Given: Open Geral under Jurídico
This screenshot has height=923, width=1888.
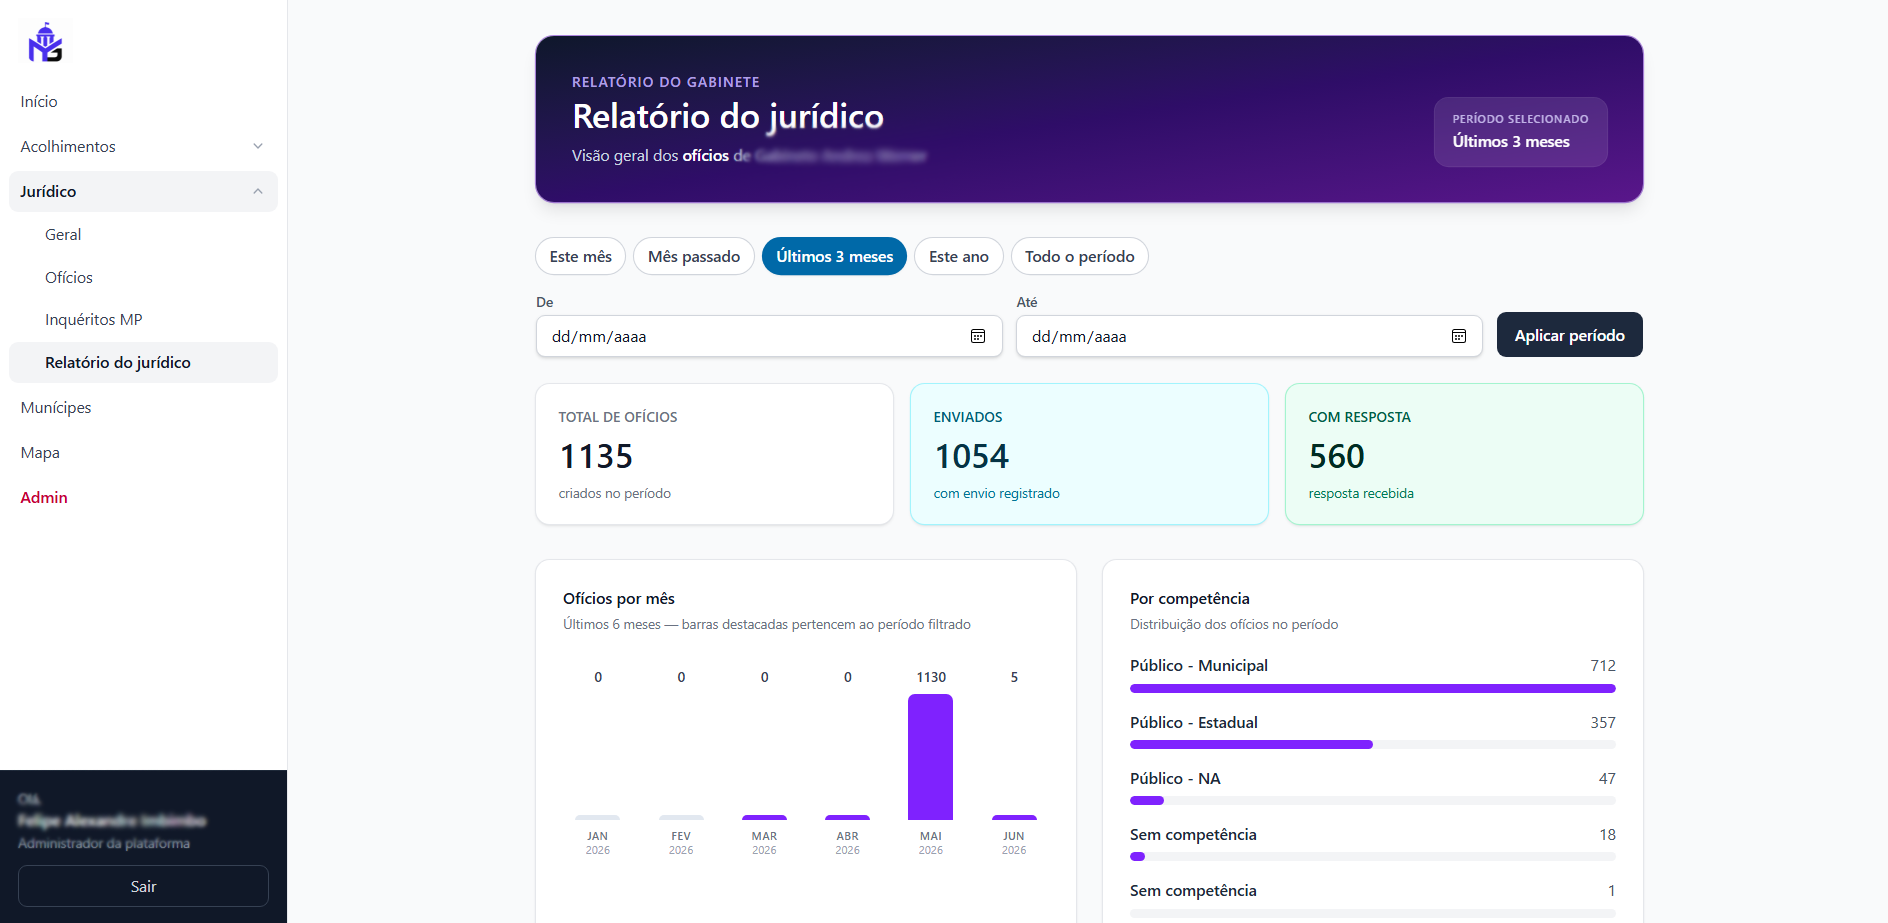Looking at the screenshot, I should pos(63,234).
